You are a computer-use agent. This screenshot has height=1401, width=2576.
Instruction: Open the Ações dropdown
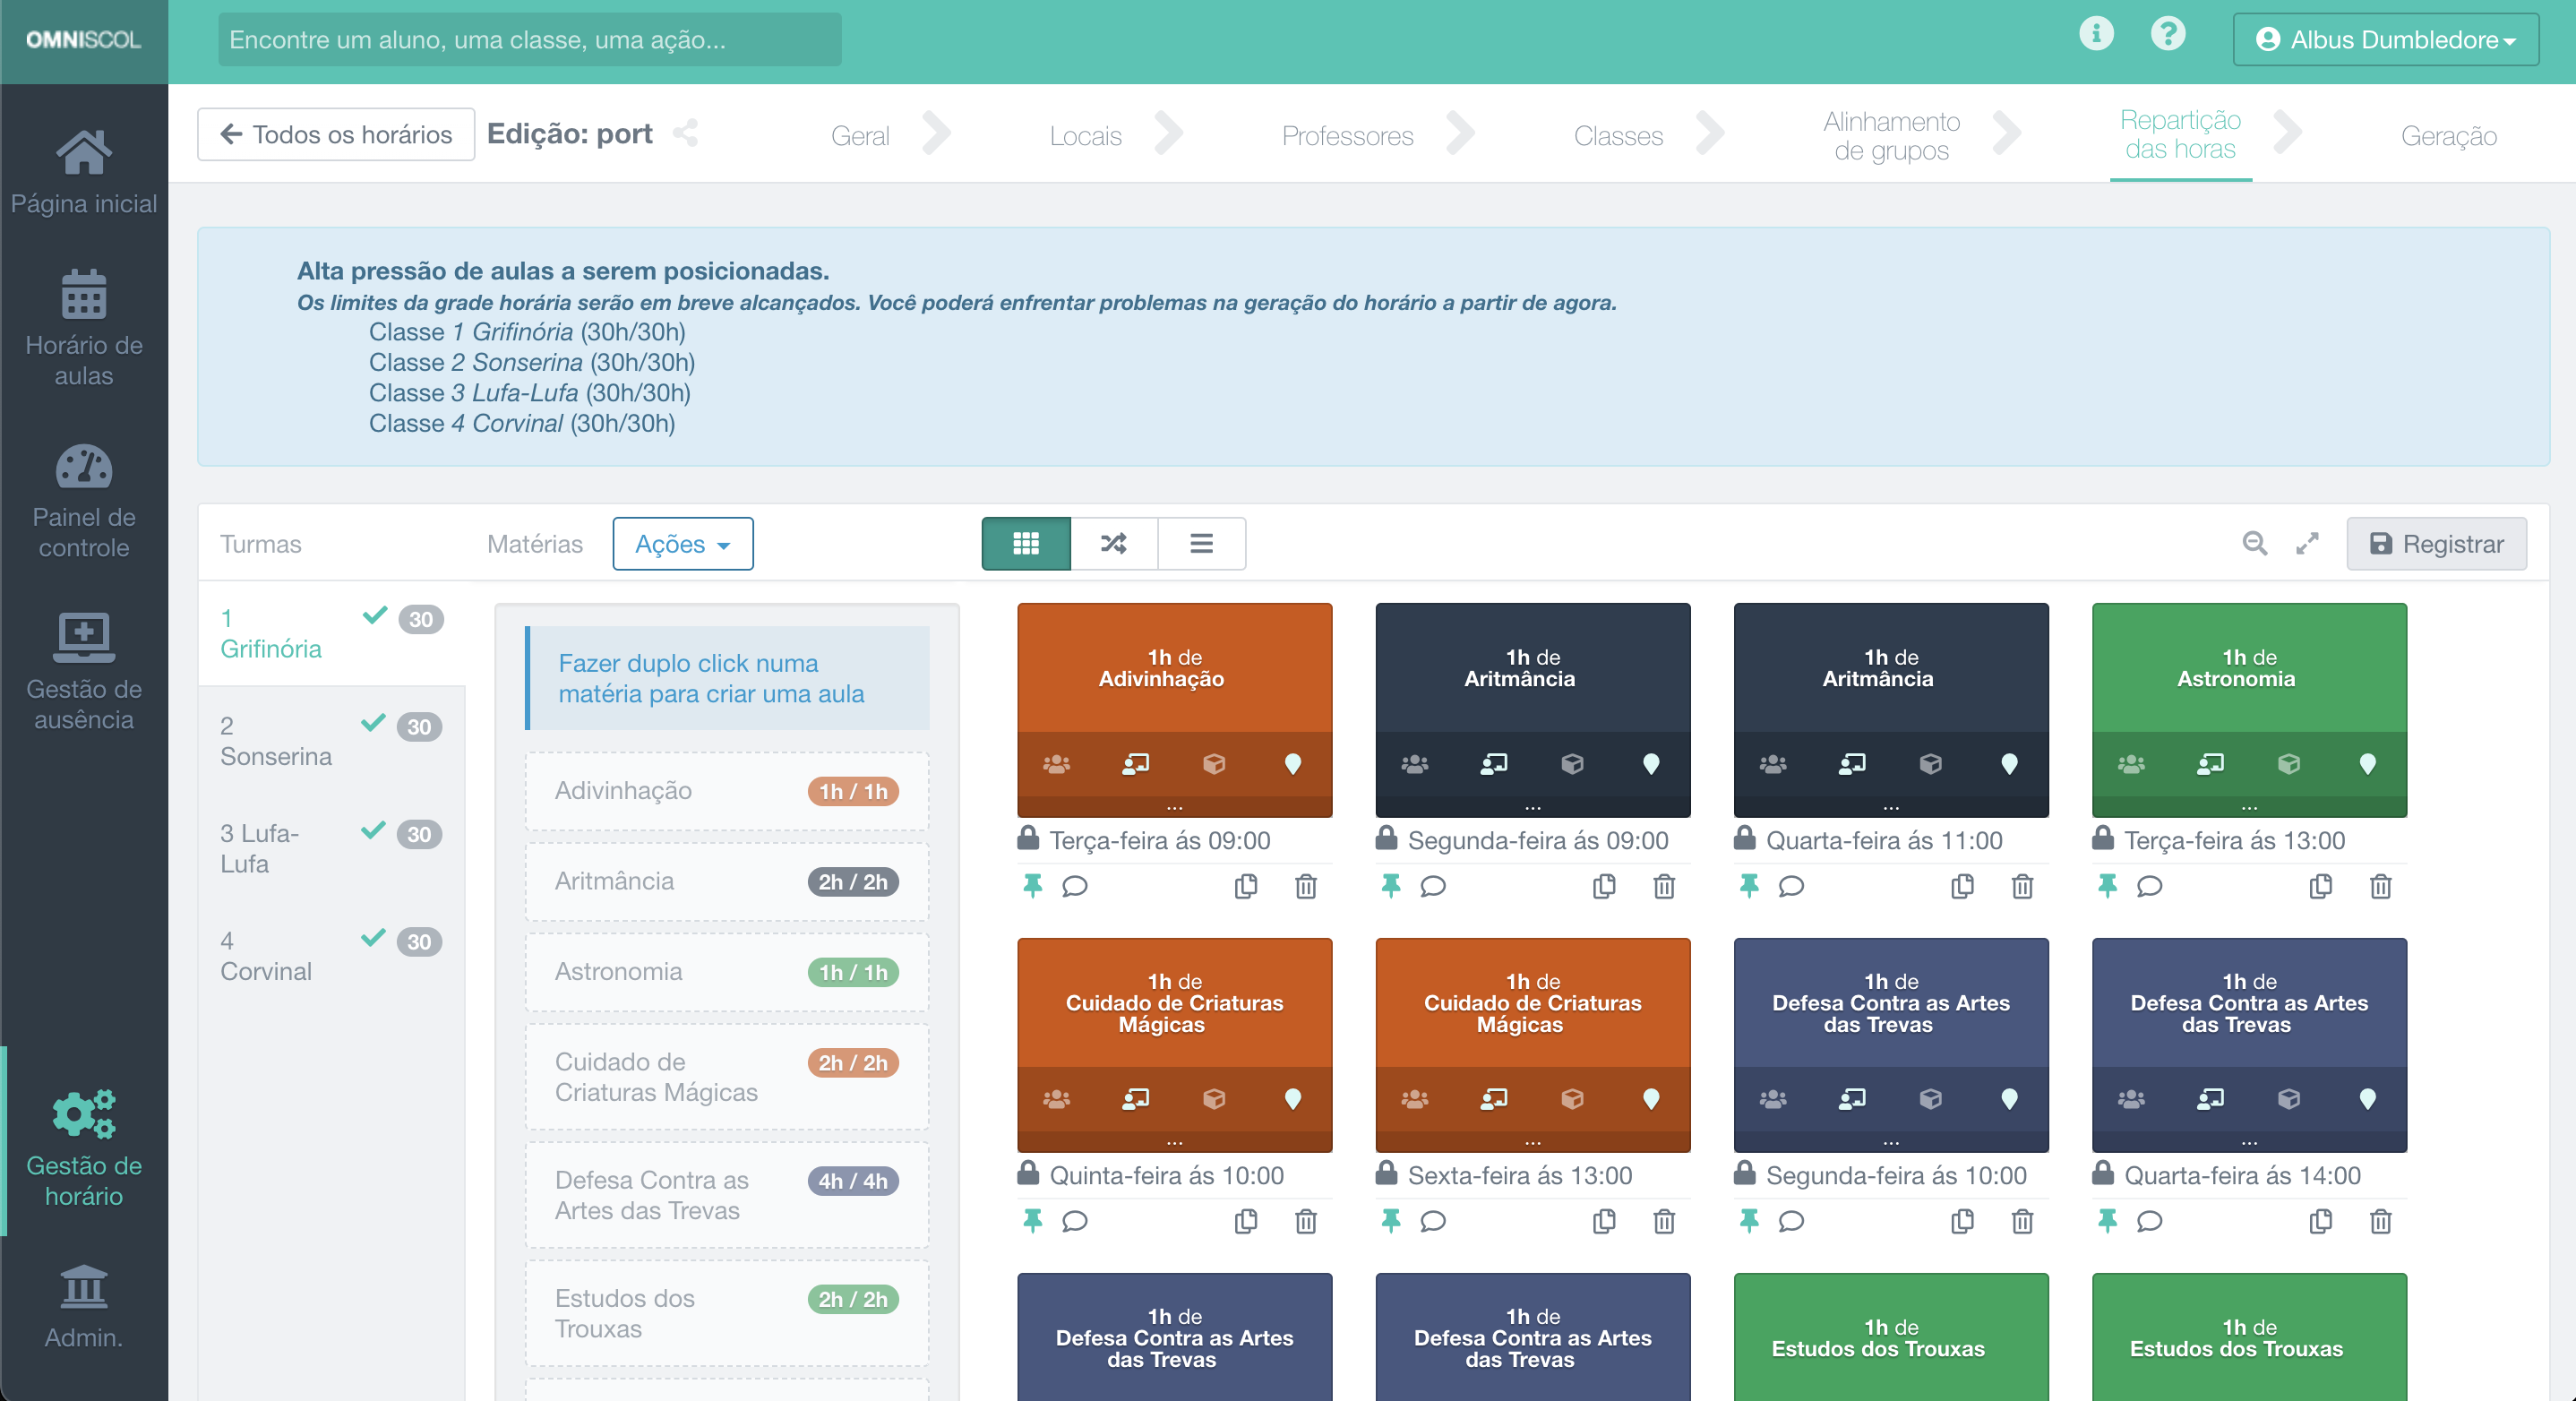click(683, 543)
